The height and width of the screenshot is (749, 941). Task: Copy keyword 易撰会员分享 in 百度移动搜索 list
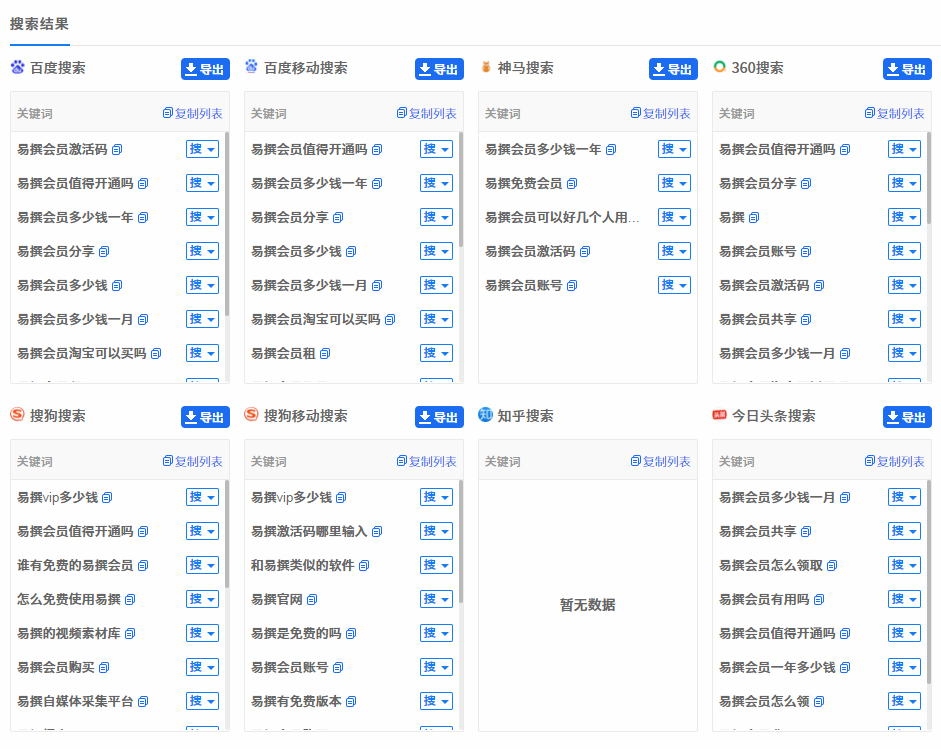(x=338, y=217)
